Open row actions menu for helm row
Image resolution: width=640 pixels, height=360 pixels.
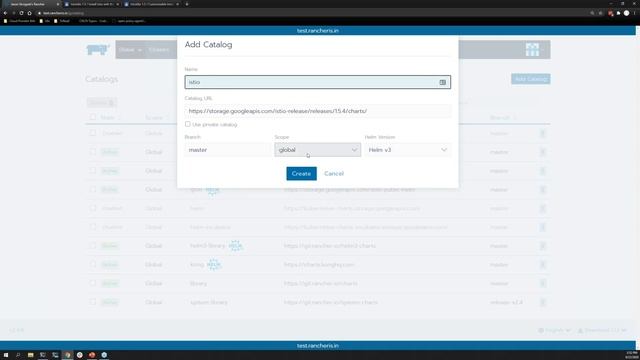542,208
